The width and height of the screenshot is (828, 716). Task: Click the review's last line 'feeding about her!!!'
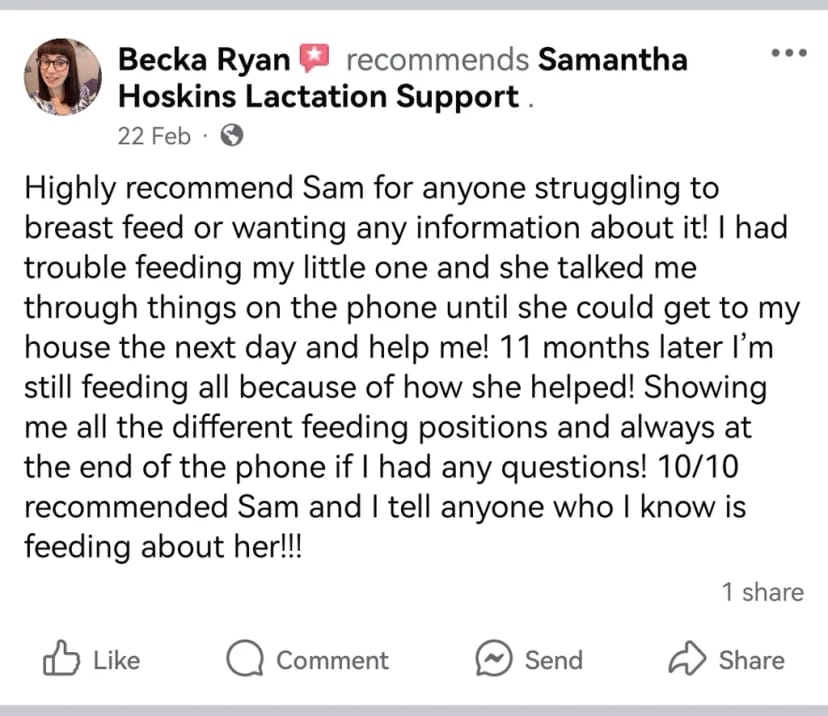point(163,547)
